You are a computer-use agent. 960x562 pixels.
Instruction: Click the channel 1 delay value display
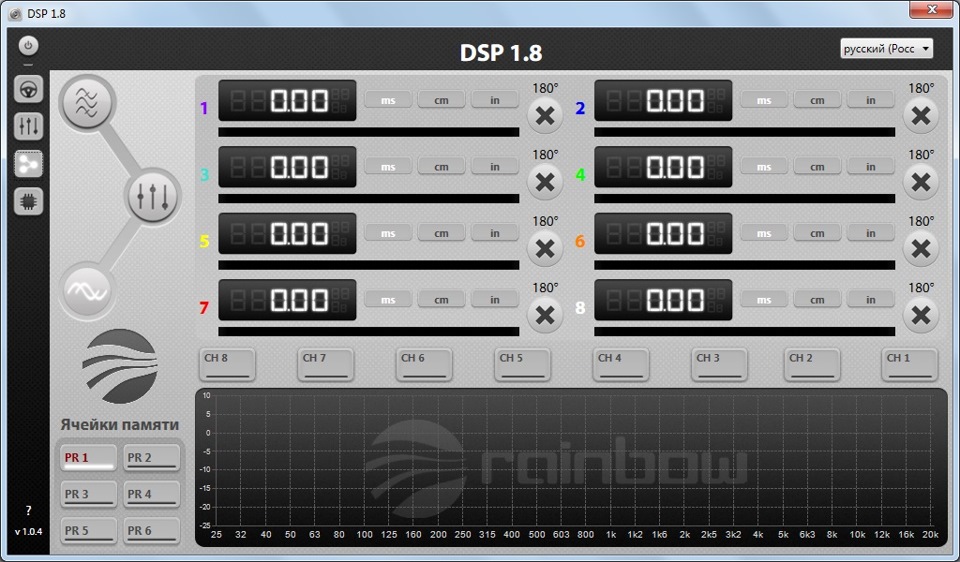tap(287, 100)
